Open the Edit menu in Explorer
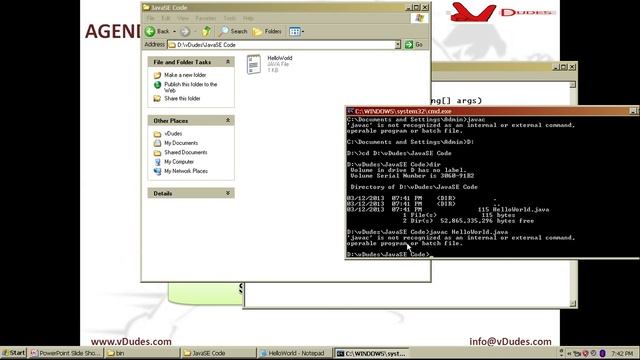 point(166,18)
